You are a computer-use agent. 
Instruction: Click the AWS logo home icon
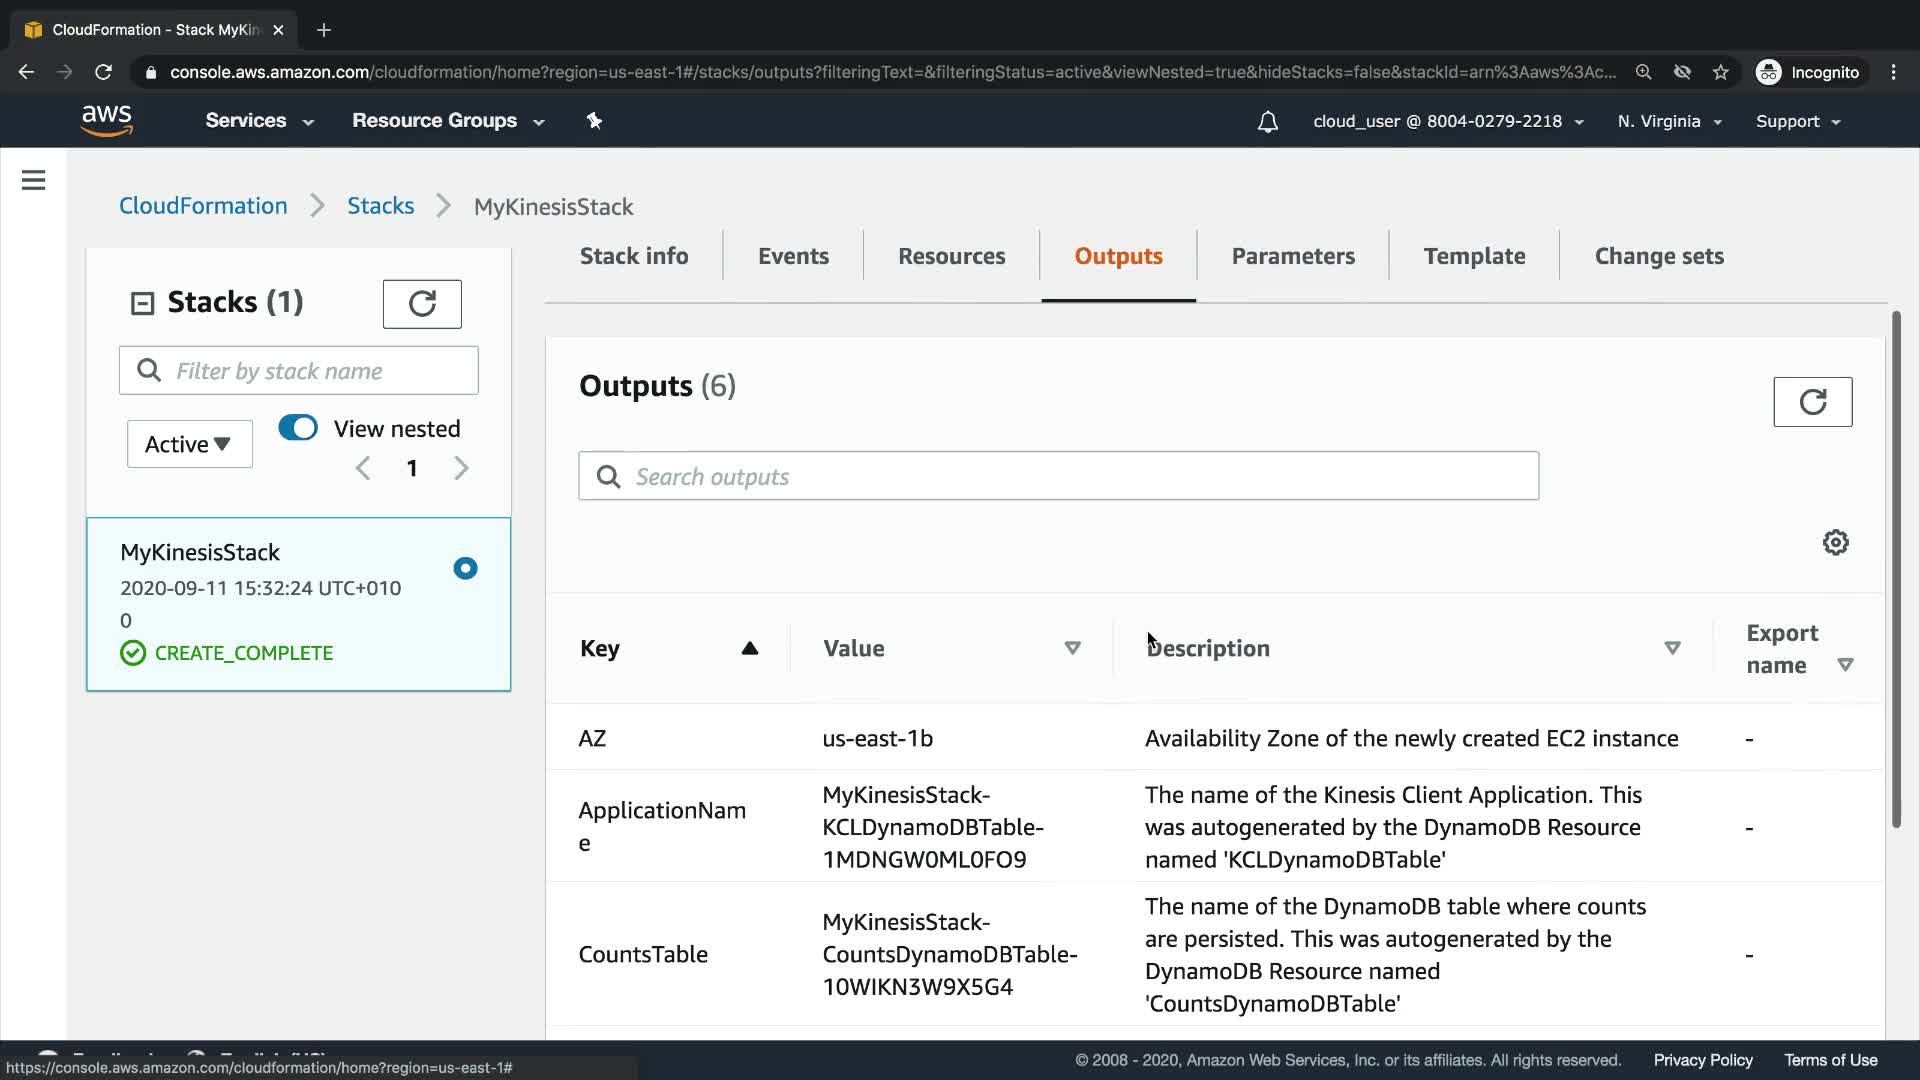point(106,120)
